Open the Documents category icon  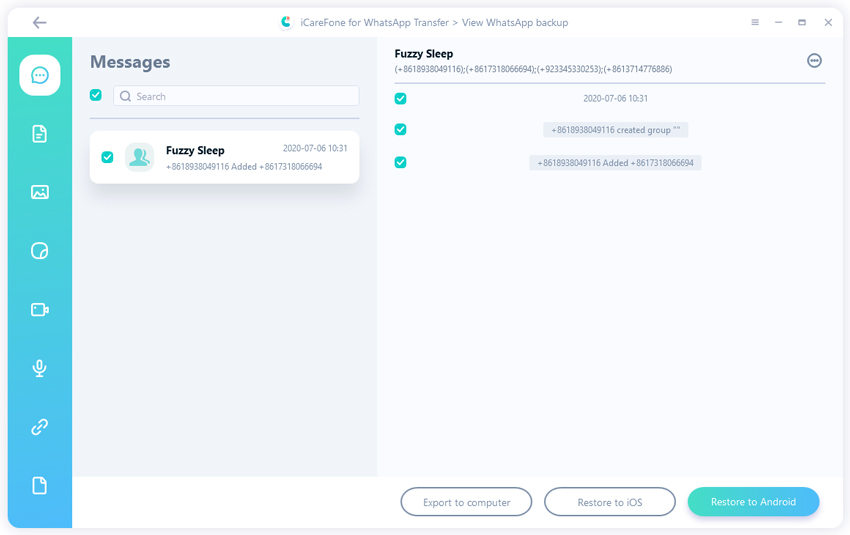coord(40,134)
